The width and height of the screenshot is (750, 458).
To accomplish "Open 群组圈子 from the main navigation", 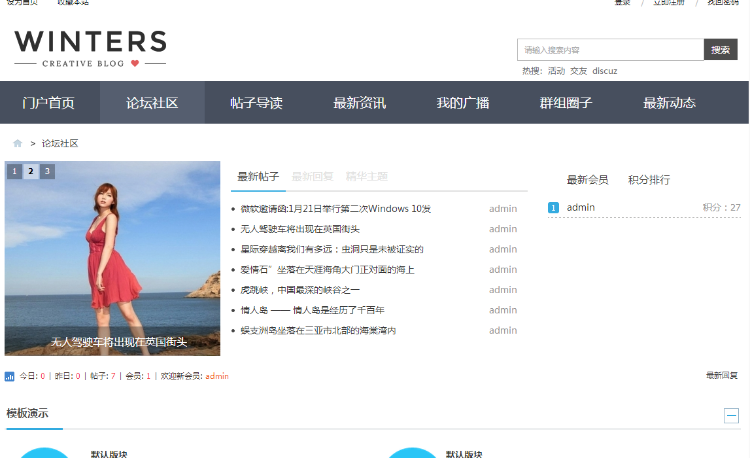I will (x=566, y=103).
